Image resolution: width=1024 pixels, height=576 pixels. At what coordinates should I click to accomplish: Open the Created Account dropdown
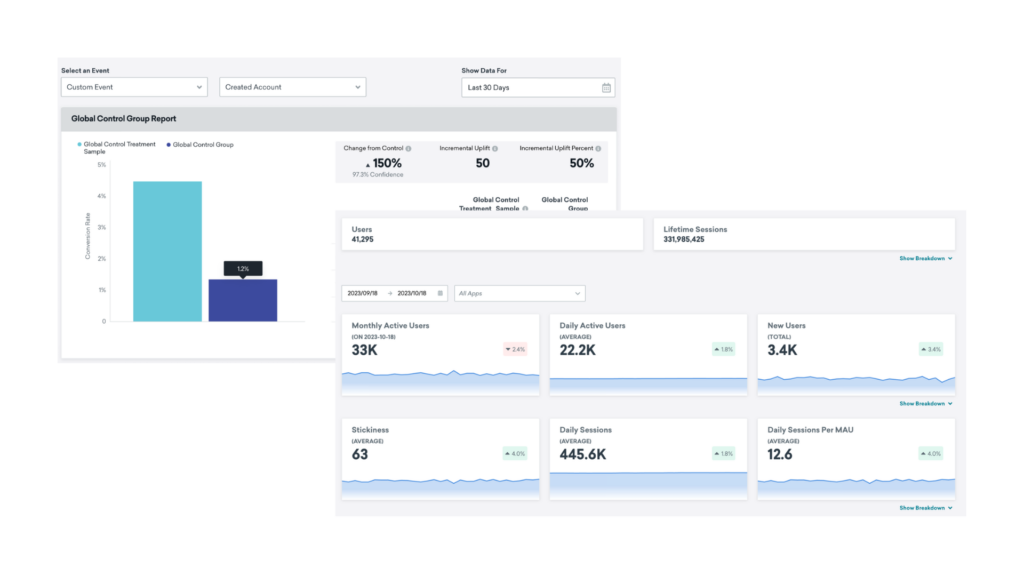click(293, 87)
